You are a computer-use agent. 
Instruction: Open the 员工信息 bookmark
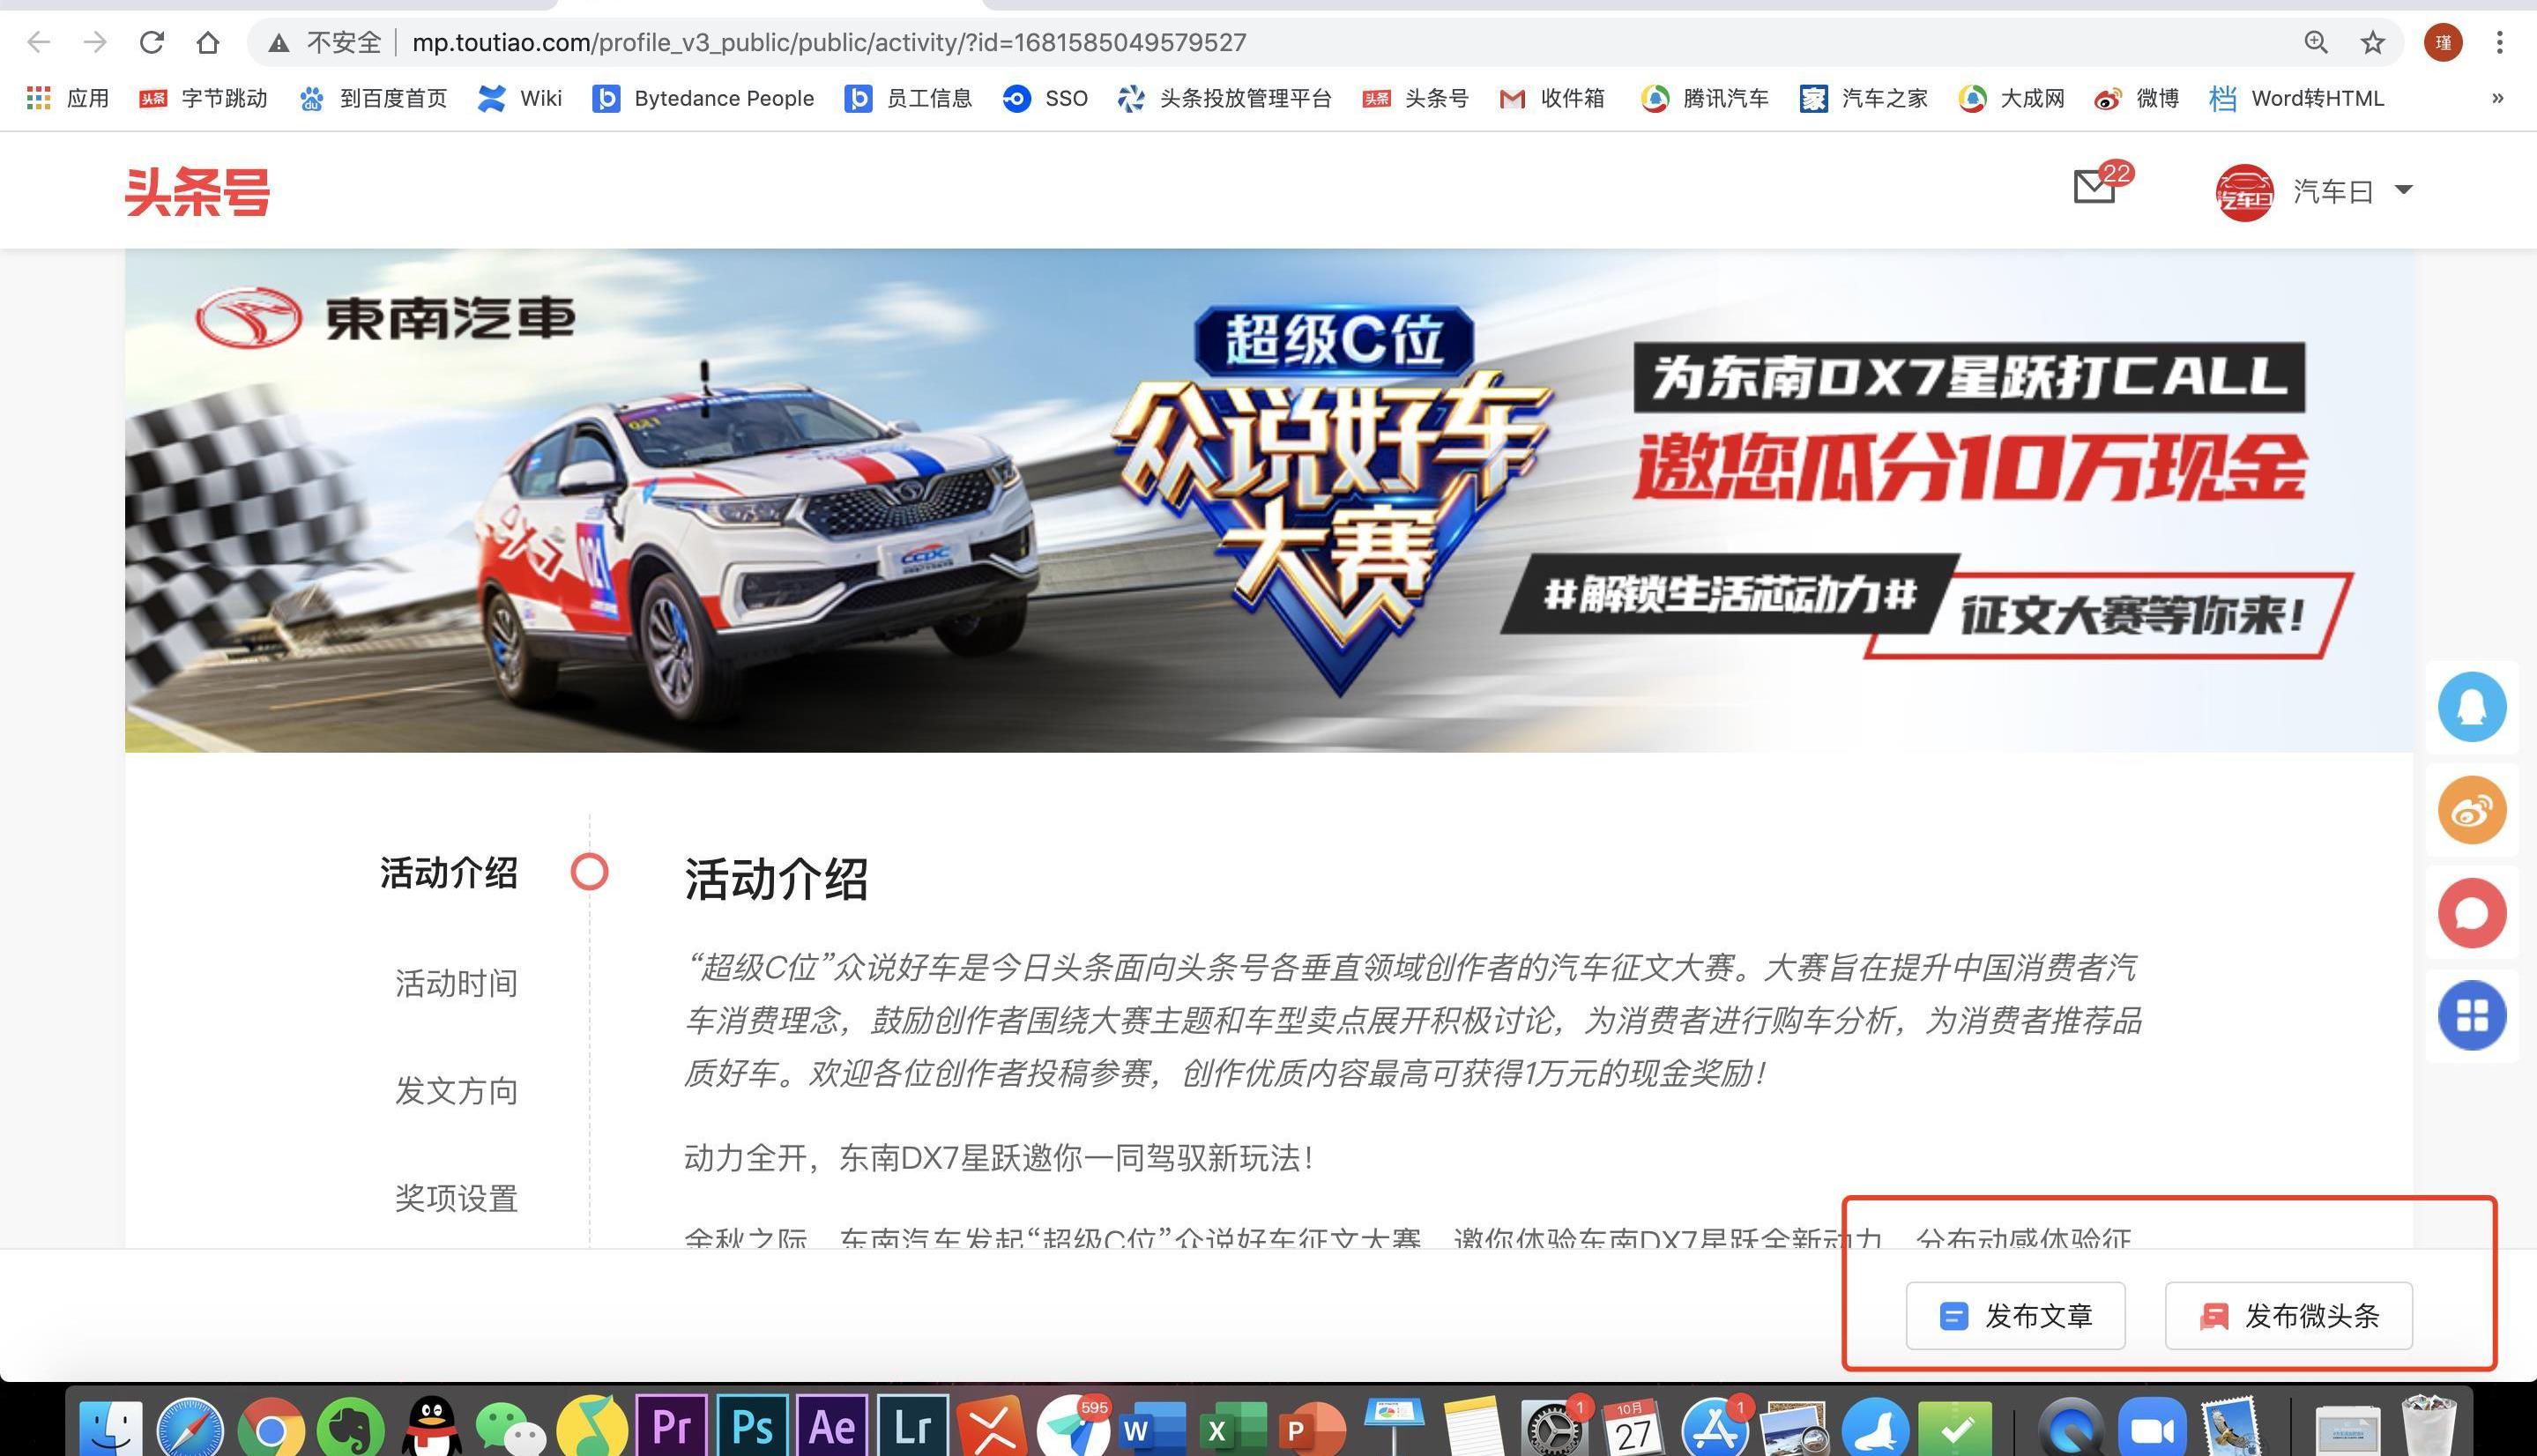point(908,98)
